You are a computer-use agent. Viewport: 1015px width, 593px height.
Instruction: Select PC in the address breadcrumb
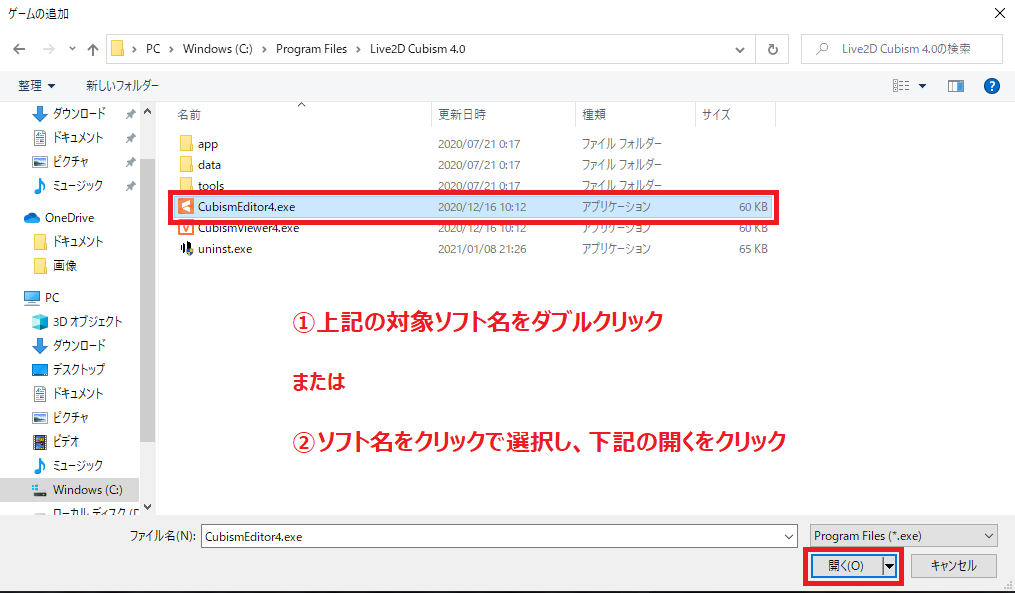[x=153, y=49]
